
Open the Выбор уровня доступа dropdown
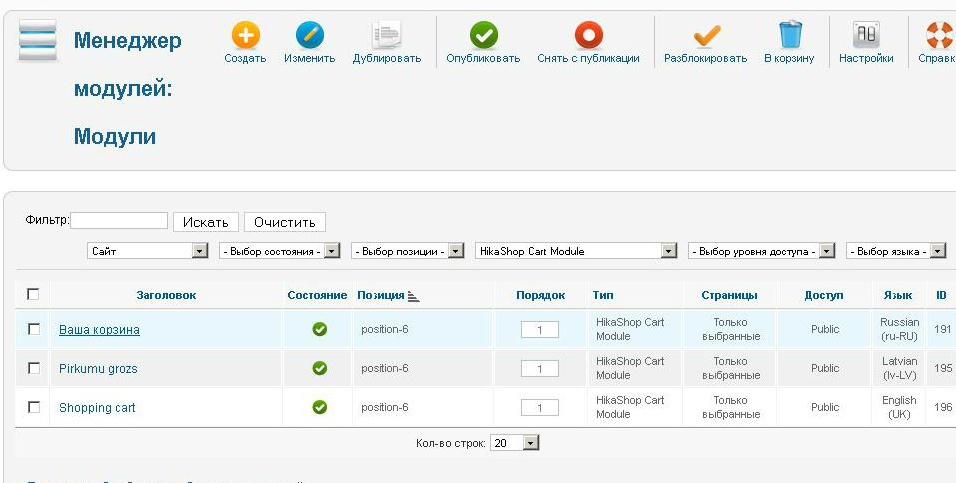[x=762, y=251]
